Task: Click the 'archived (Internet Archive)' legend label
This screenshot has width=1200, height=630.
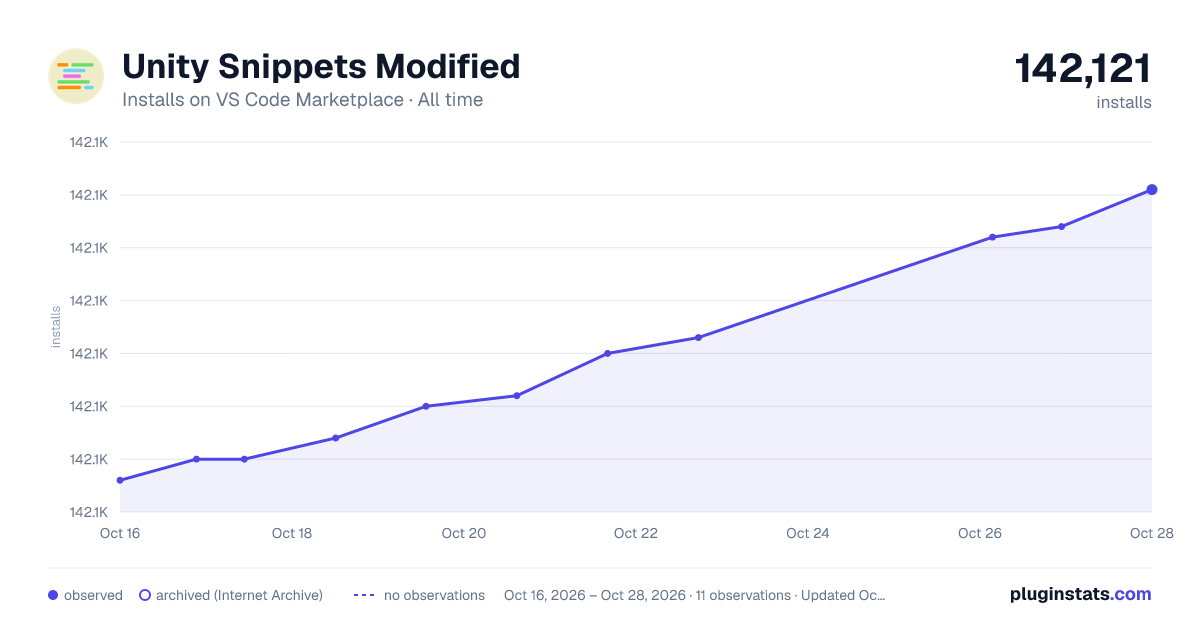Action: [x=239, y=595]
